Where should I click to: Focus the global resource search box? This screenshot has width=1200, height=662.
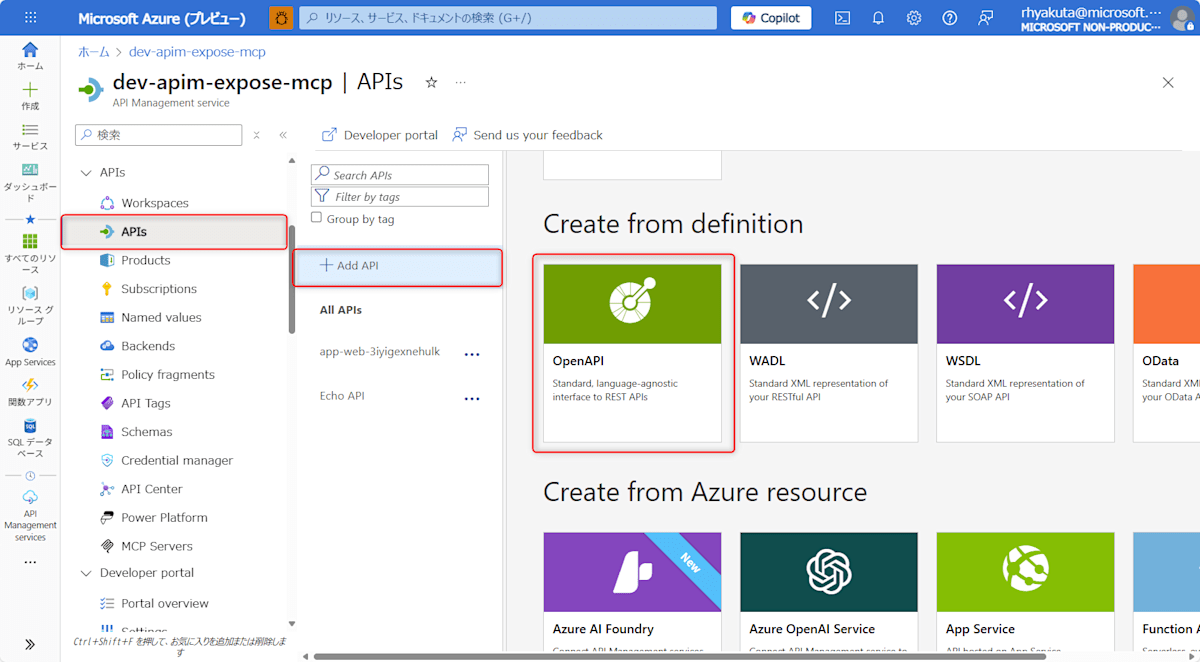pyautogui.click(x=508, y=18)
